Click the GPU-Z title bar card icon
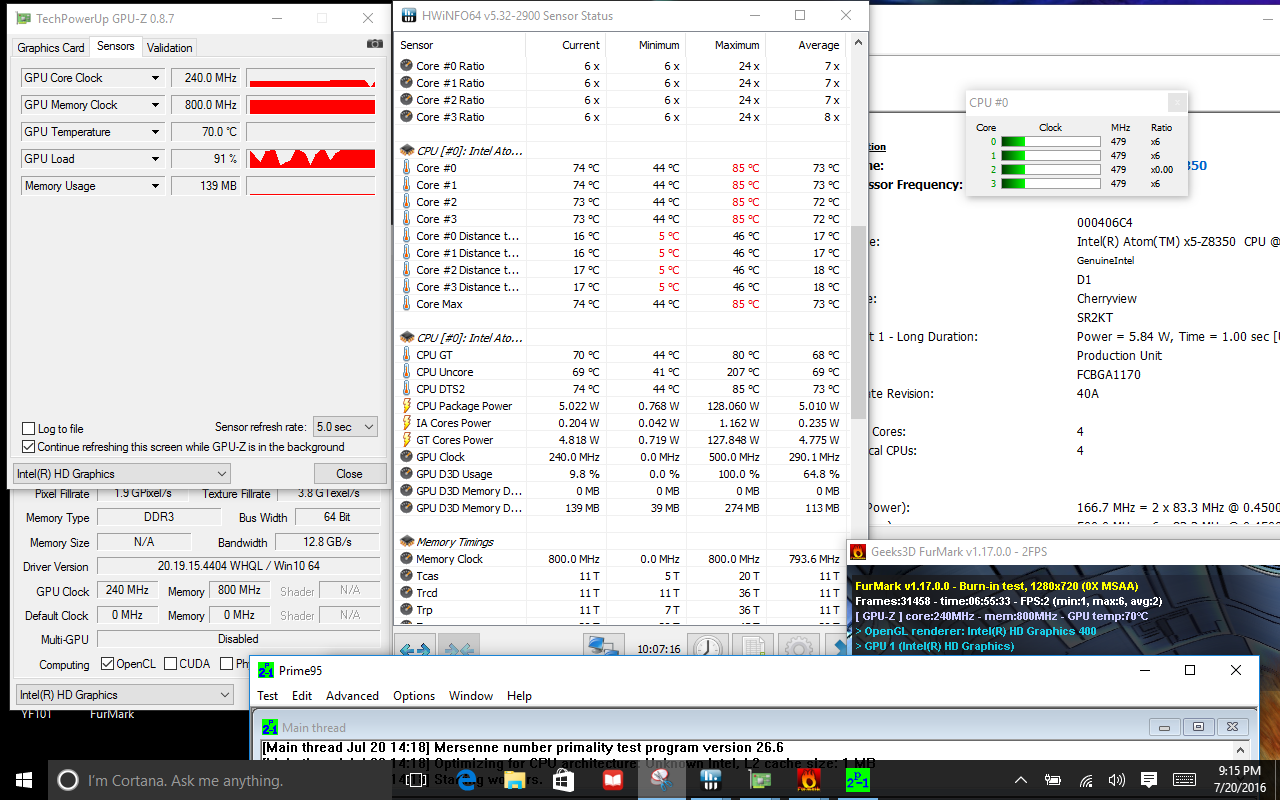Viewport: 1280px width, 800px height. 23,18
